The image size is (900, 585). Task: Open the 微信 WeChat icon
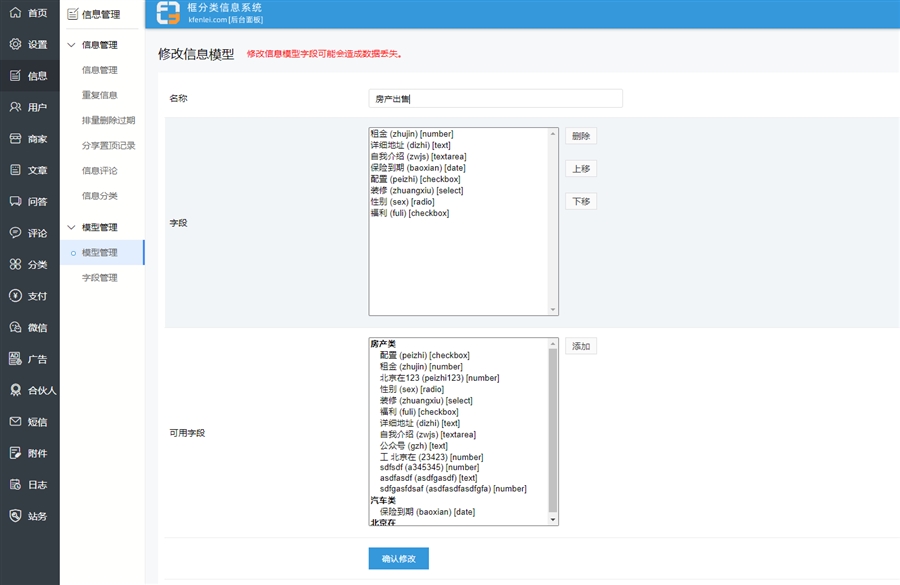15,327
